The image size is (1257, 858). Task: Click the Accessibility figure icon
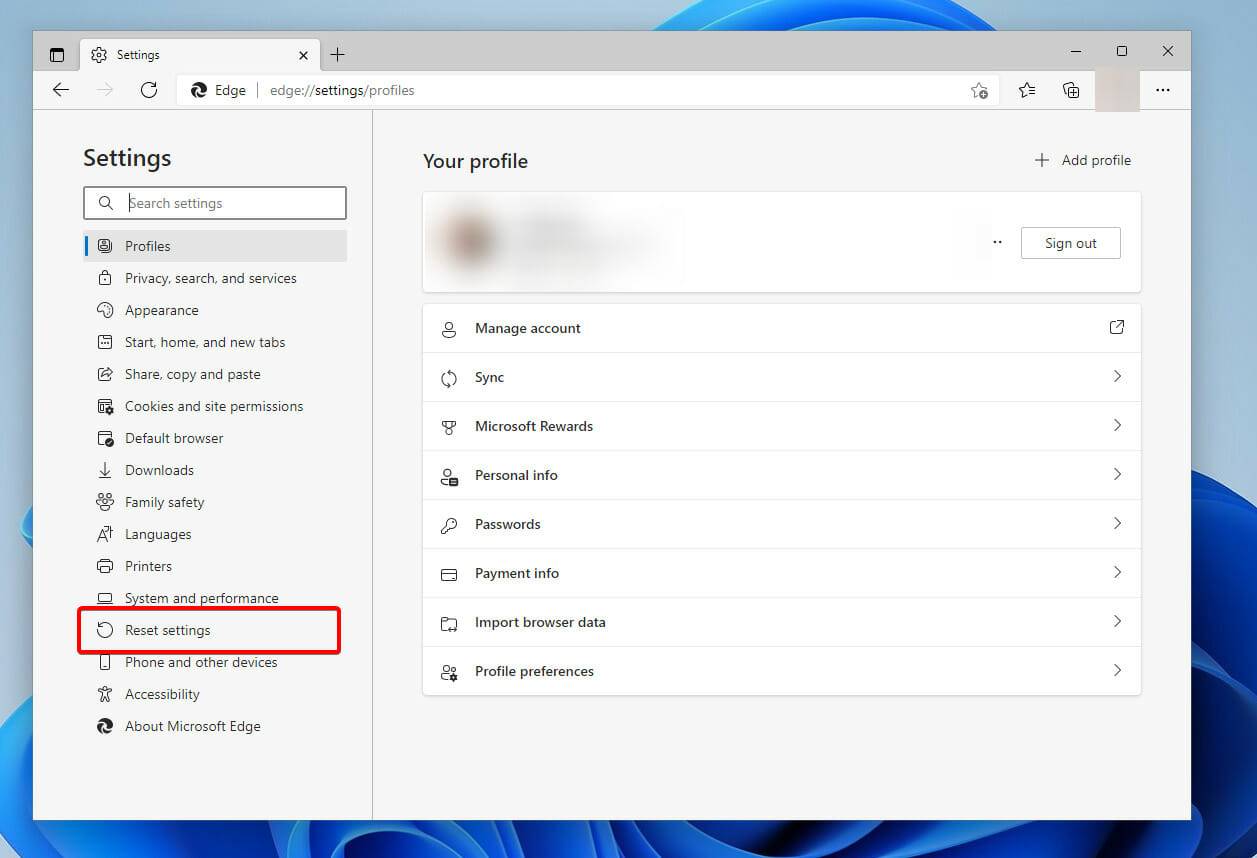pos(105,694)
